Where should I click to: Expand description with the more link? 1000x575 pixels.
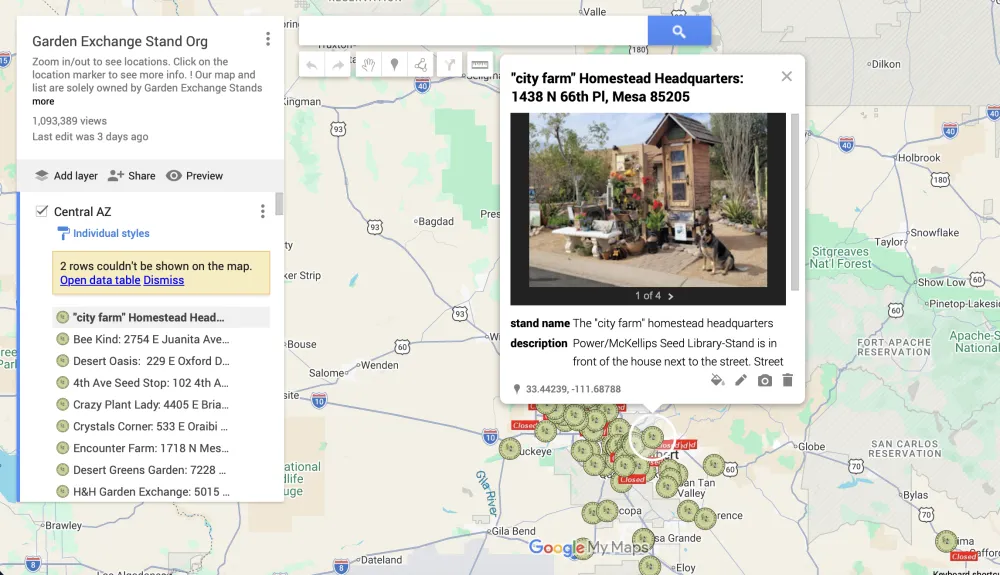pos(43,101)
